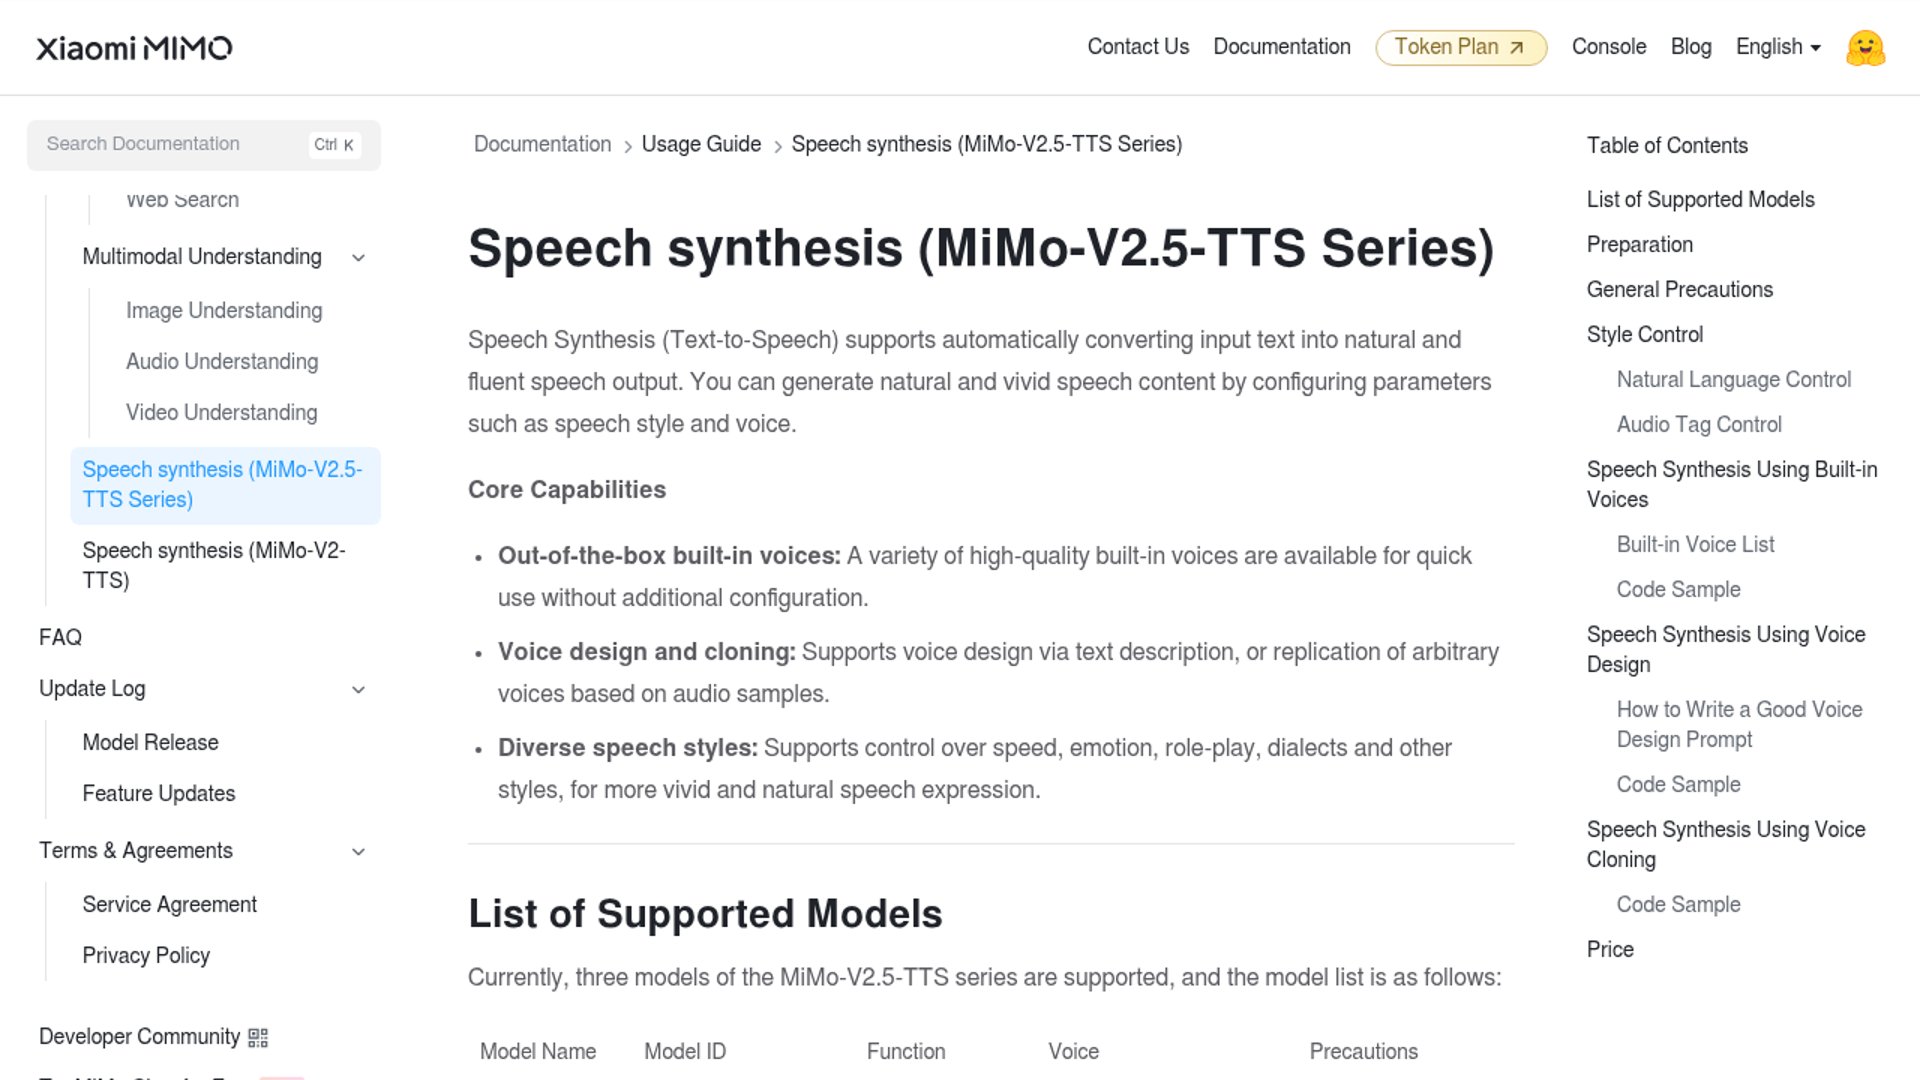Open the Console menu item

click(1608, 47)
